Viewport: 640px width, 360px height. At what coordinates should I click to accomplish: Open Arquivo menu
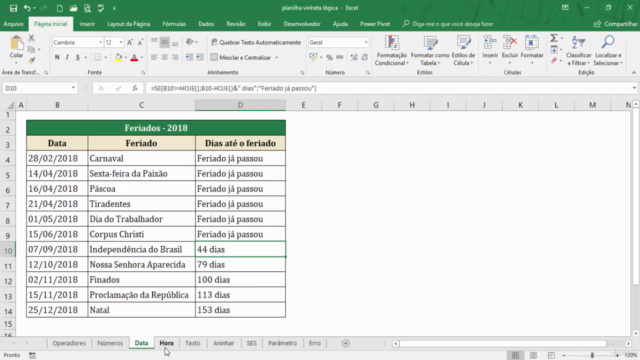click(13, 24)
